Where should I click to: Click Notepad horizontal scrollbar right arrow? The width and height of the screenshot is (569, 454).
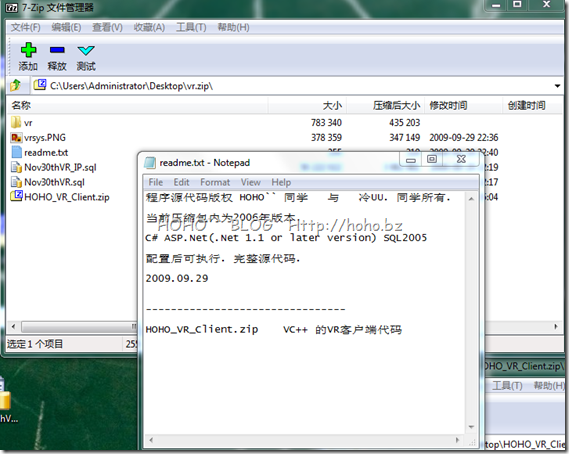(x=457, y=440)
